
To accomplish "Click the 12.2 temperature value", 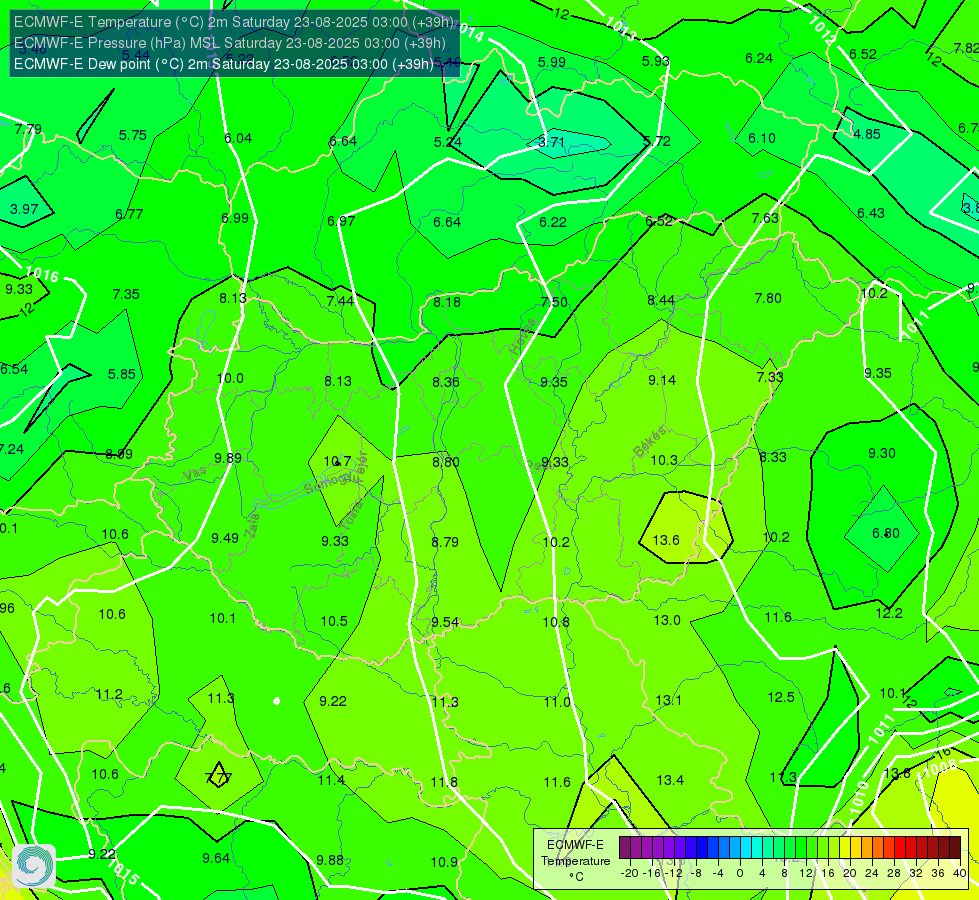I will (888, 613).
